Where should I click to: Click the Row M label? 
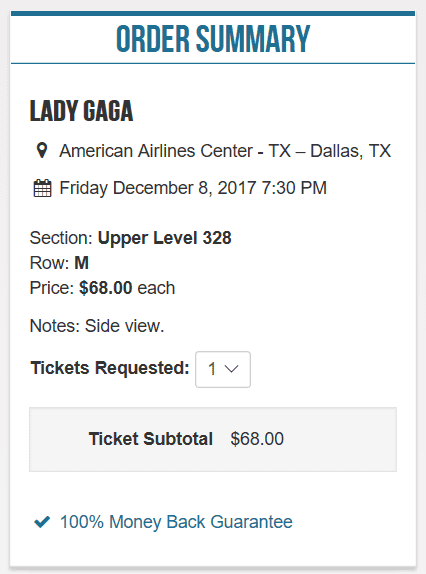click(59, 263)
